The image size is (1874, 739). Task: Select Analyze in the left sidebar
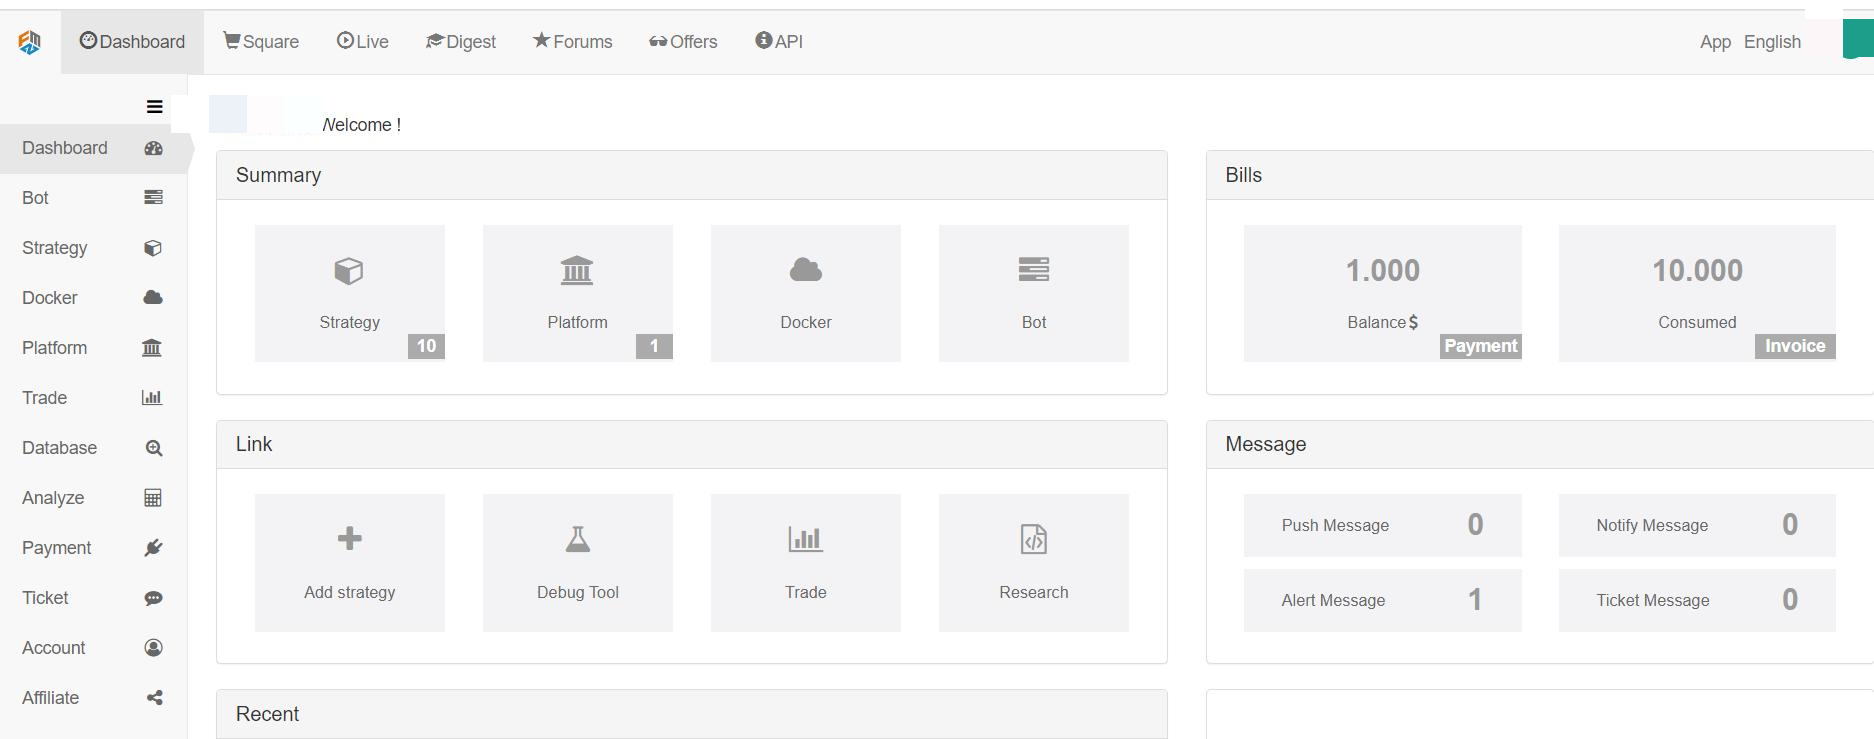coord(94,498)
